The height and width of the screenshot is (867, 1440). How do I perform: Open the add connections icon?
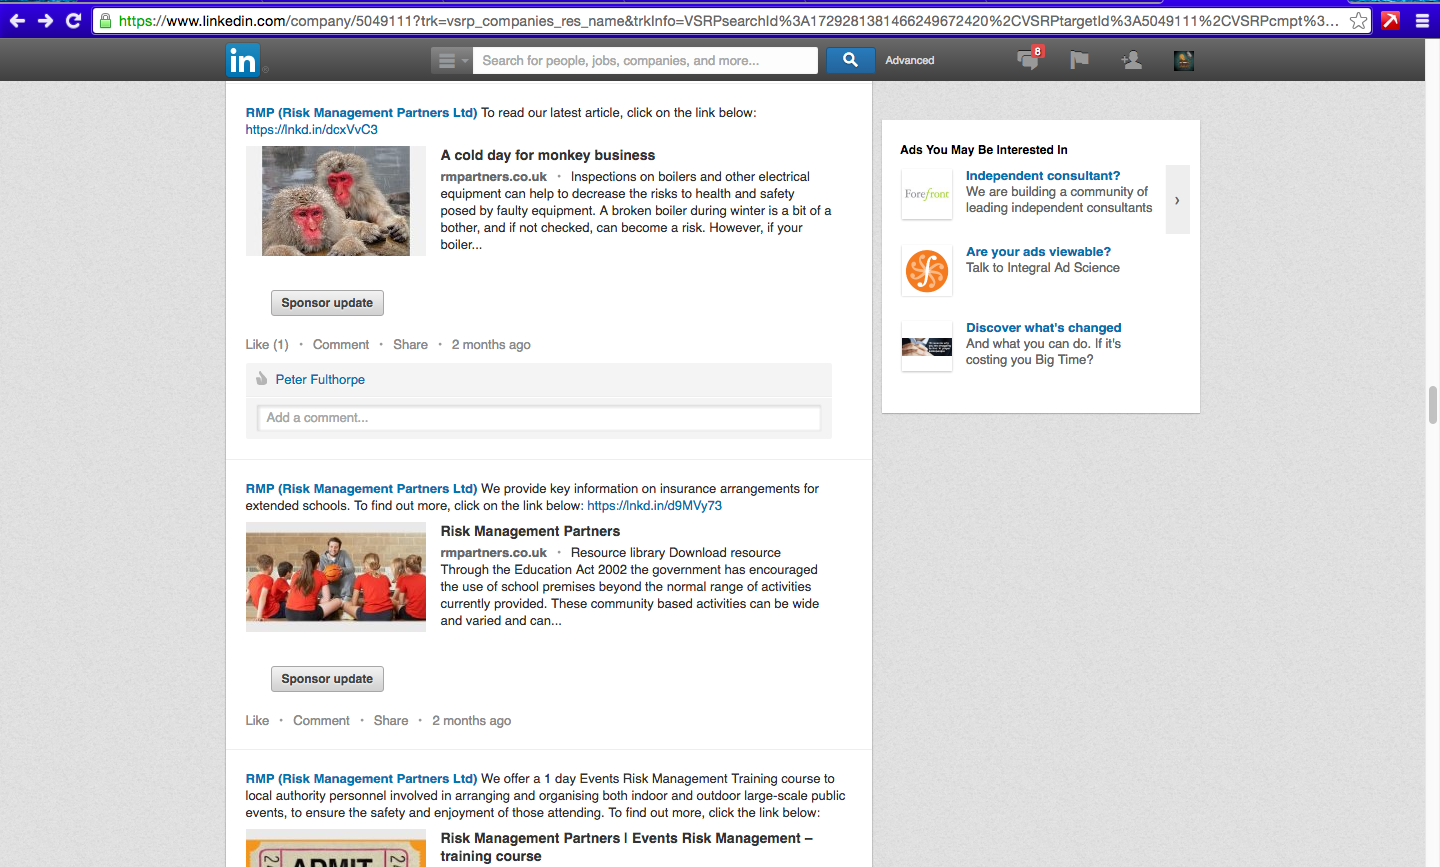click(x=1131, y=61)
